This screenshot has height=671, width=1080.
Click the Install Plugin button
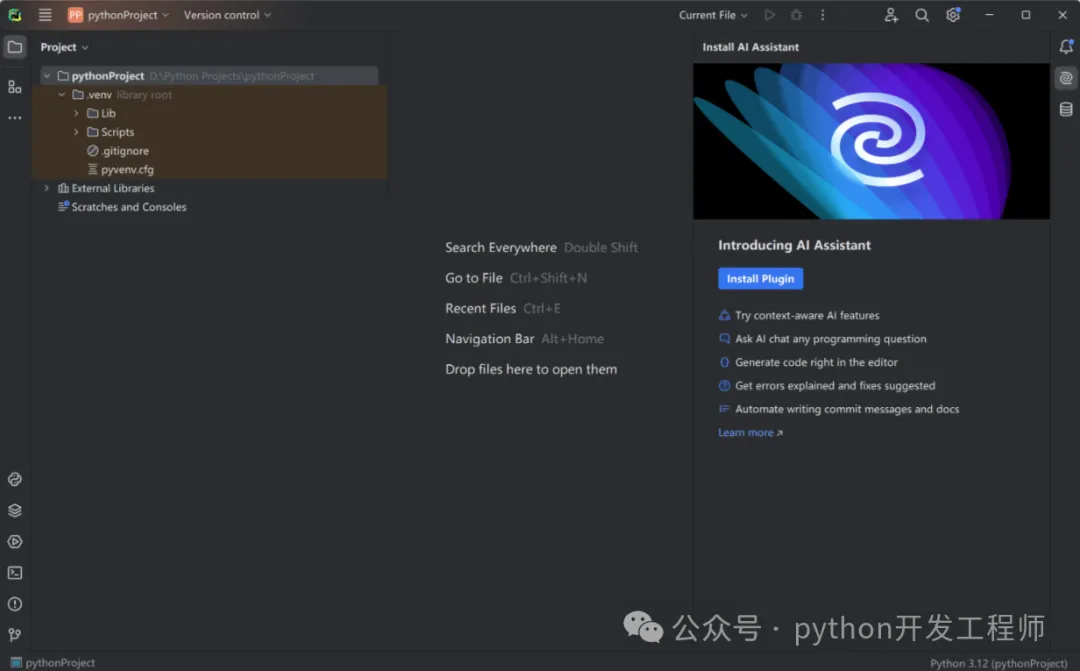(x=760, y=278)
